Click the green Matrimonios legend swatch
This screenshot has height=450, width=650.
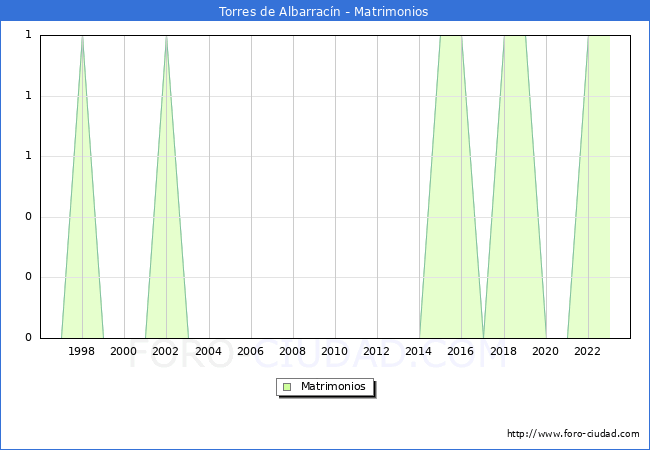(287, 387)
